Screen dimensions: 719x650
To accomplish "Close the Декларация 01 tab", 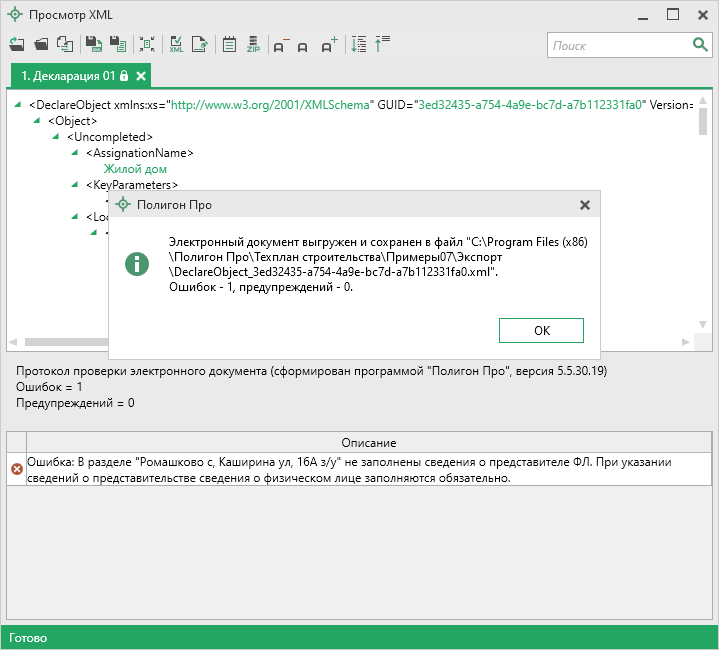I will pyautogui.click(x=141, y=76).
